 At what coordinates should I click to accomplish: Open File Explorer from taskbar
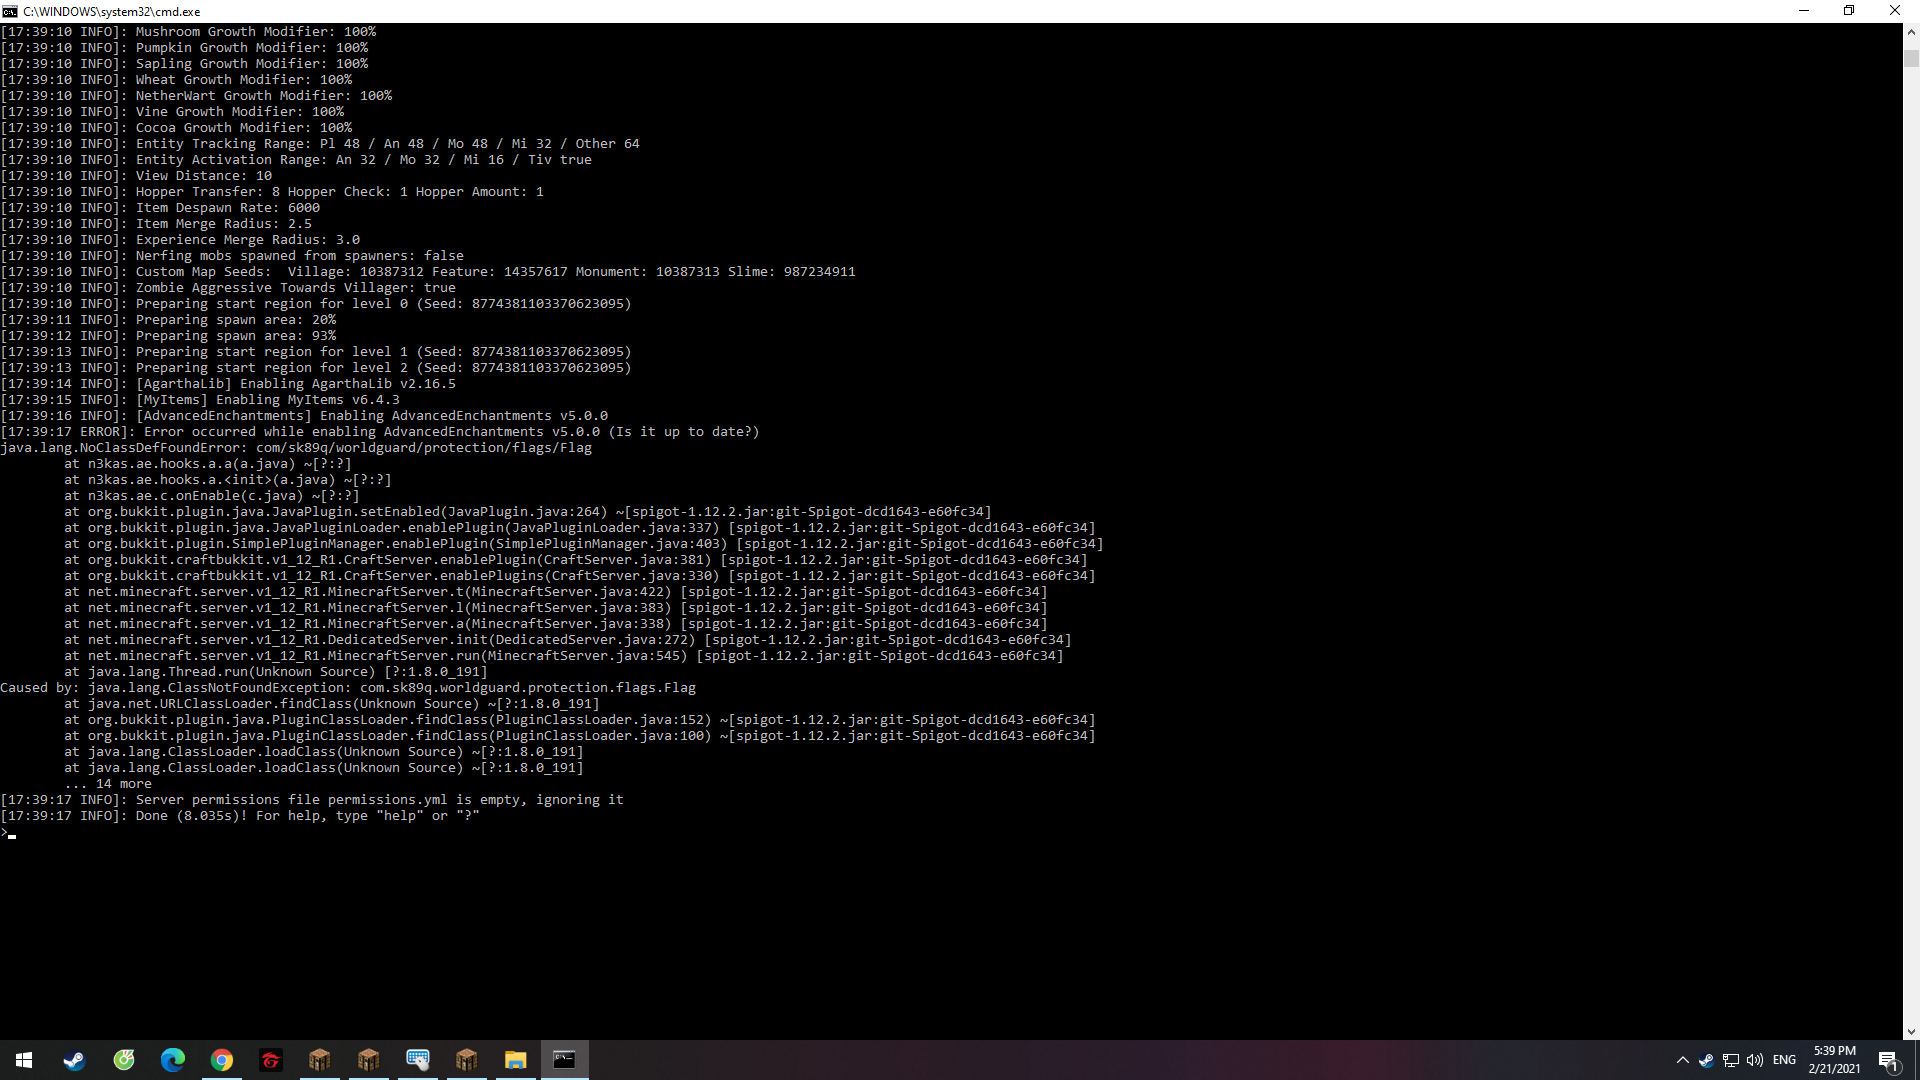tap(516, 1060)
